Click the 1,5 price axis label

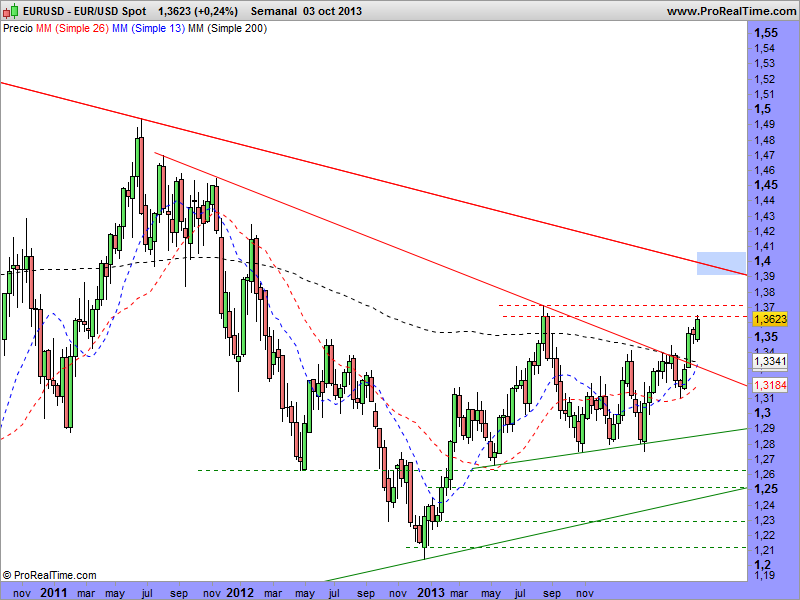(x=763, y=109)
